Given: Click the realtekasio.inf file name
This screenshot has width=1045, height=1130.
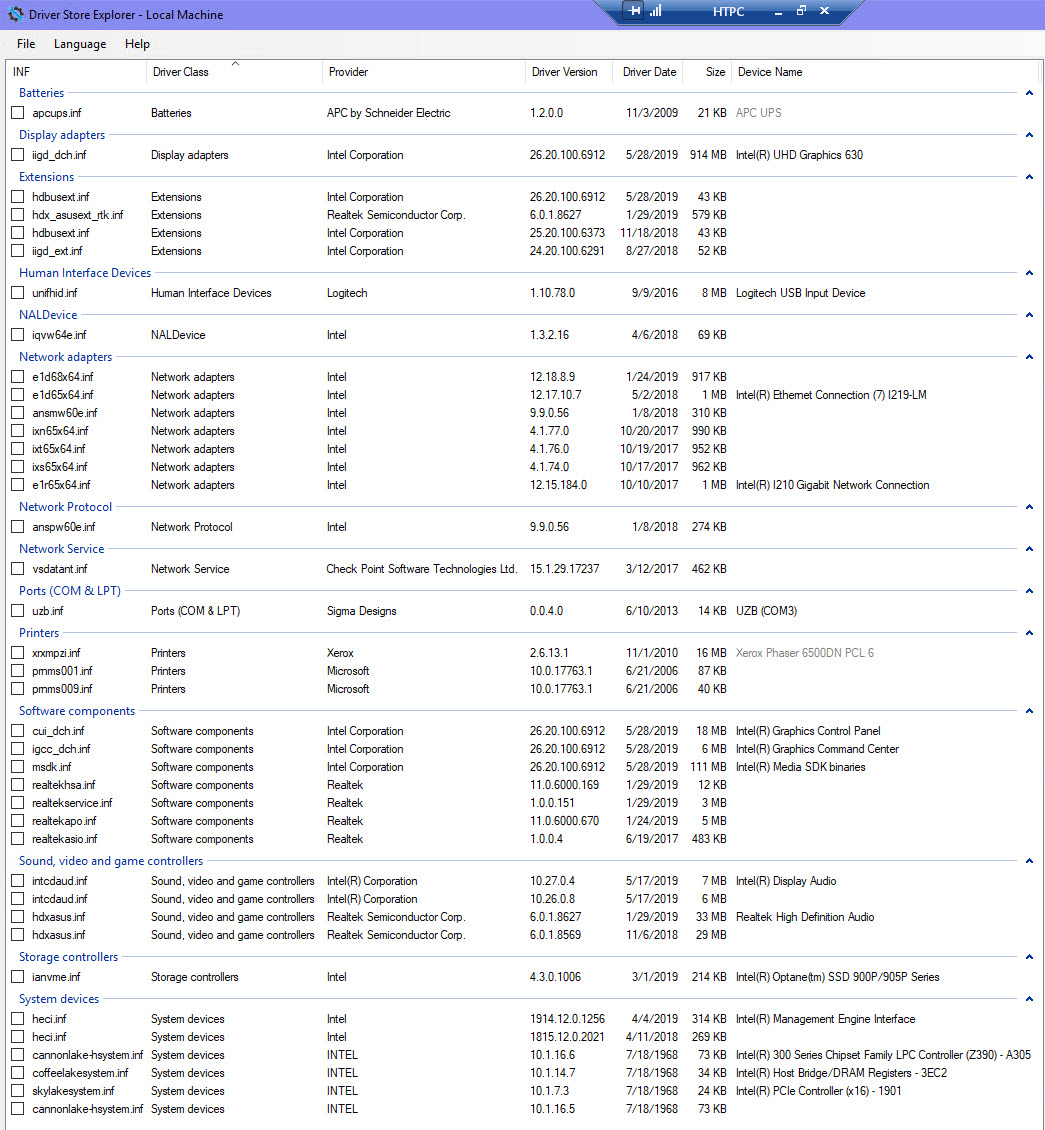Looking at the screenshot, I should (64, 839).
